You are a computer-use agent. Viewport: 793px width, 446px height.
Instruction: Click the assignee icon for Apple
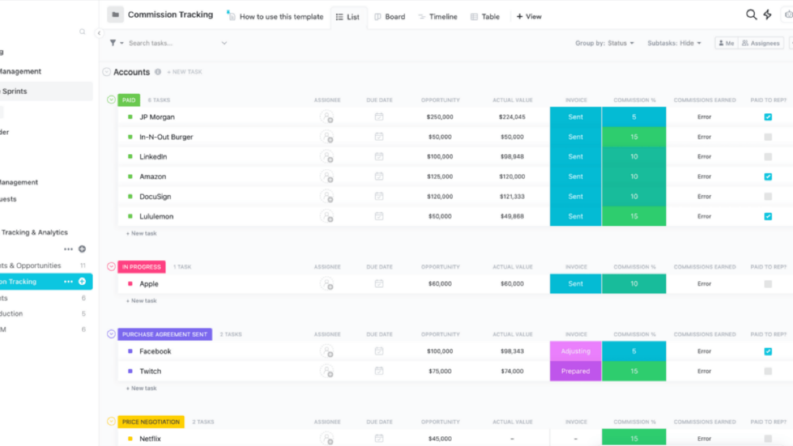pos(327,284)
